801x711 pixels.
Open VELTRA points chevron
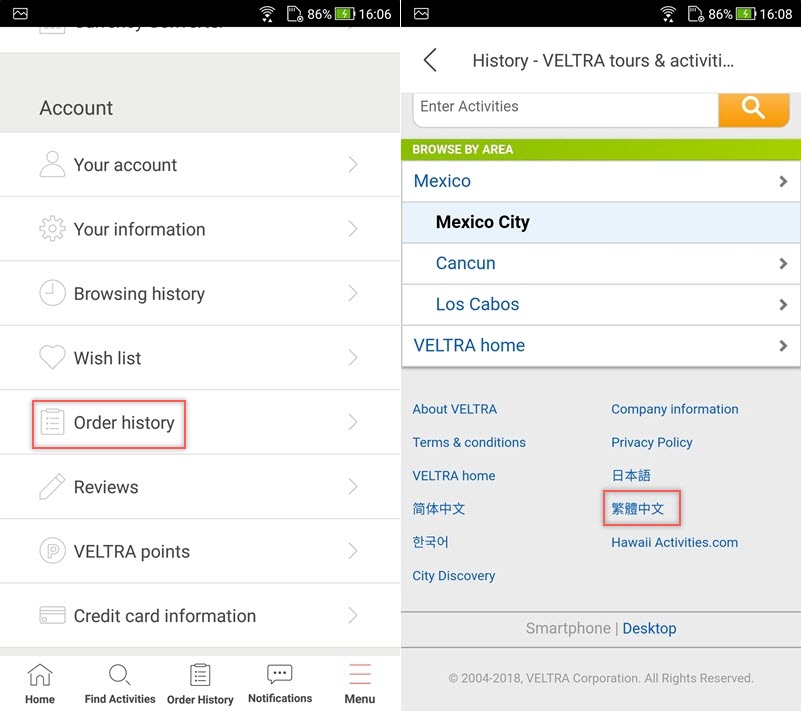(x=352, y=551)
